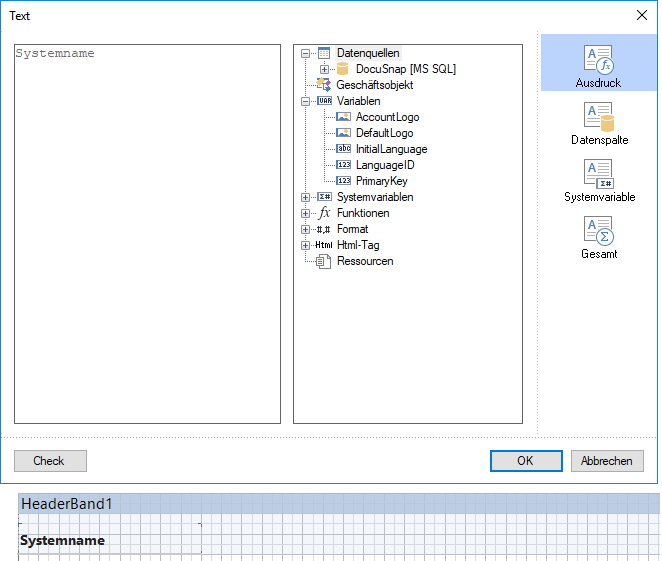
Task: Expand the DocuSnap [MS SQL] node
Action: click(324, 69)
